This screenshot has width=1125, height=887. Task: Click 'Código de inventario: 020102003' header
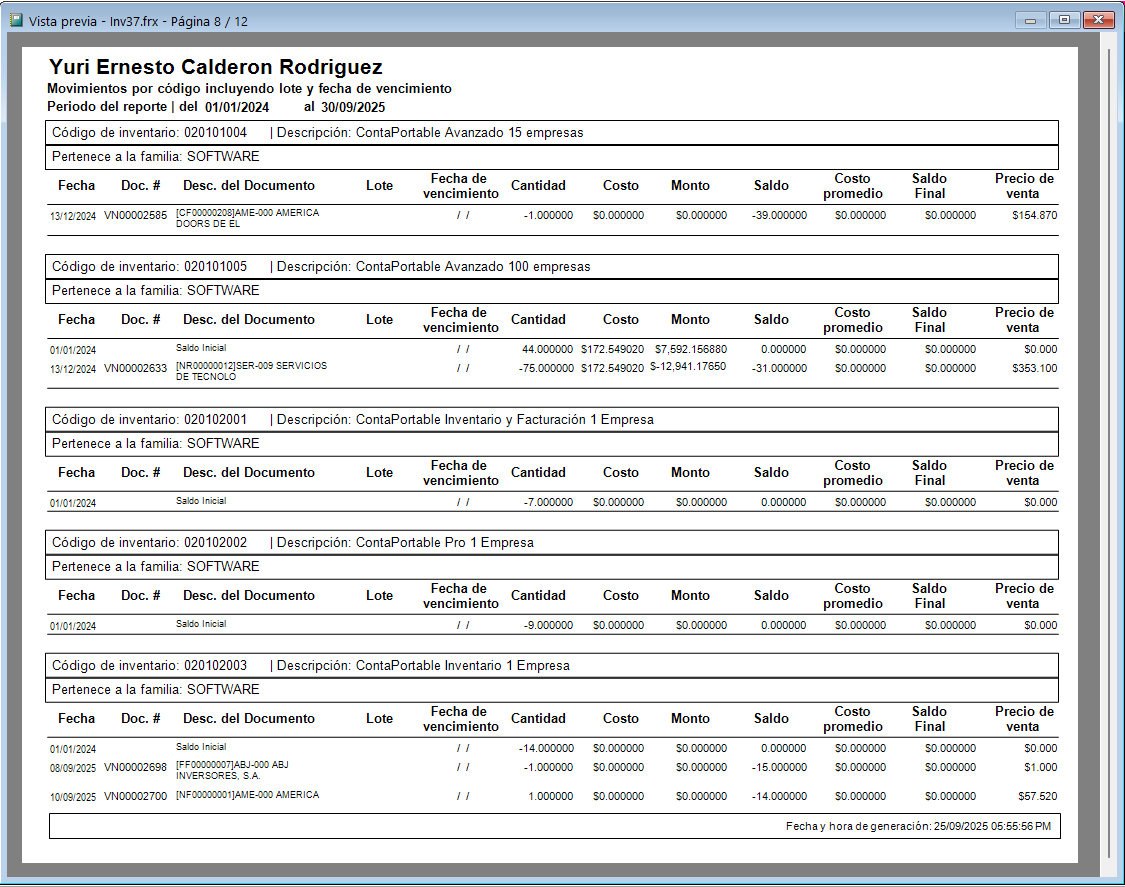(x=149, y=666)
